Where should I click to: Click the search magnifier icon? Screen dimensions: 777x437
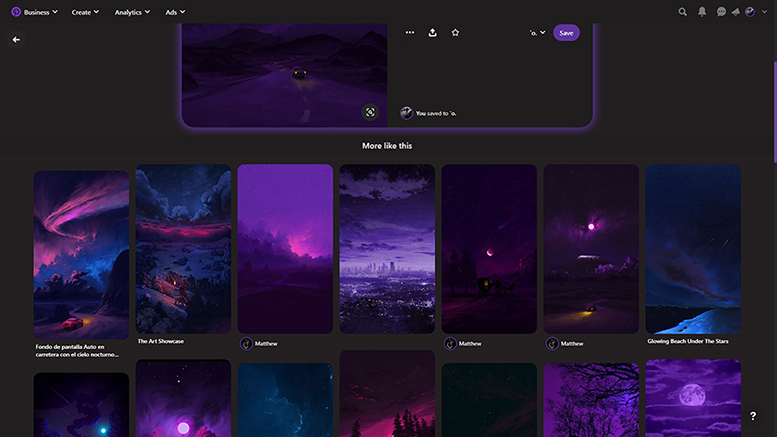[x=683, y=12]
